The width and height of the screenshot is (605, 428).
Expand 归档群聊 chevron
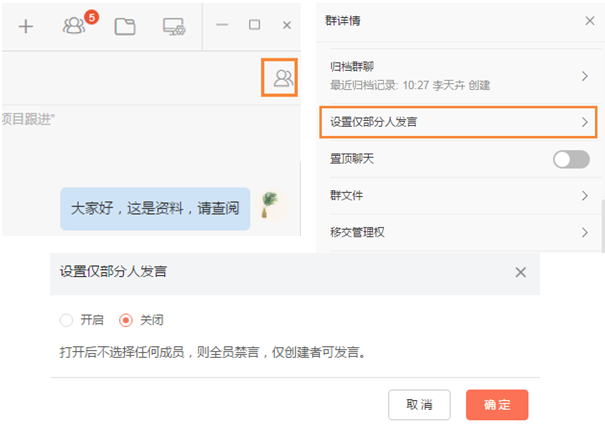pyautogui.click(x=585, y=76)
